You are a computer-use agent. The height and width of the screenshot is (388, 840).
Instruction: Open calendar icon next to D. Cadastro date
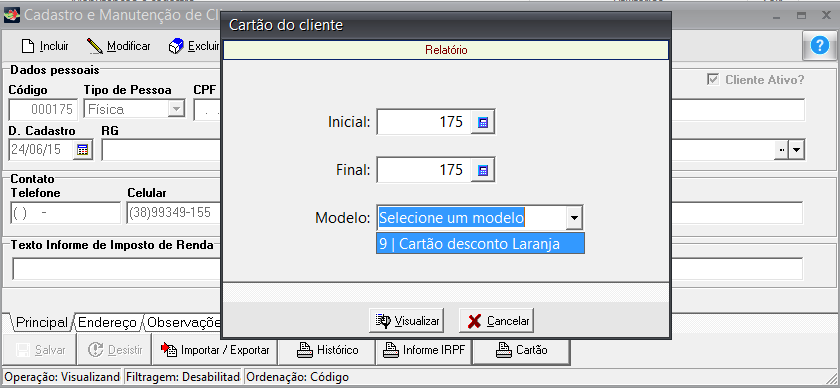point(82,150)
